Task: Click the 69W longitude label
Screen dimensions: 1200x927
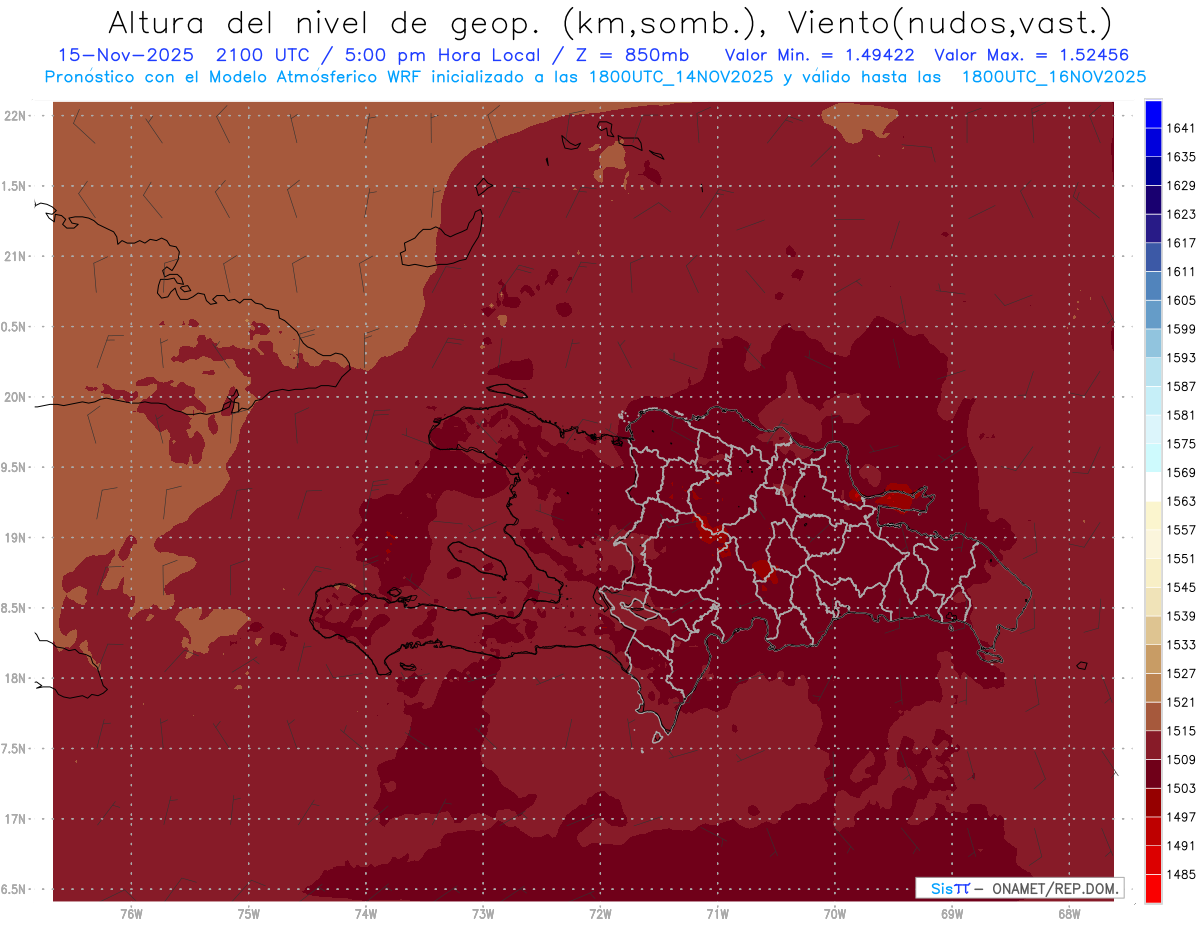Action: [952, 914]
